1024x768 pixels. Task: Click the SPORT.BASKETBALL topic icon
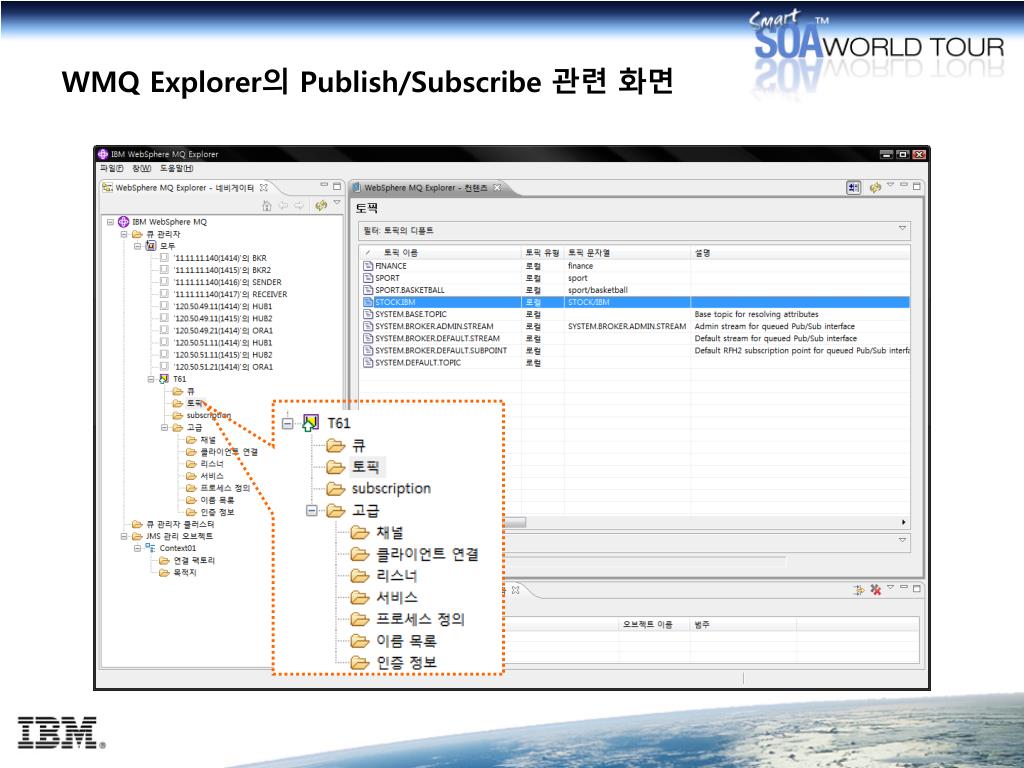coord(368,290)
